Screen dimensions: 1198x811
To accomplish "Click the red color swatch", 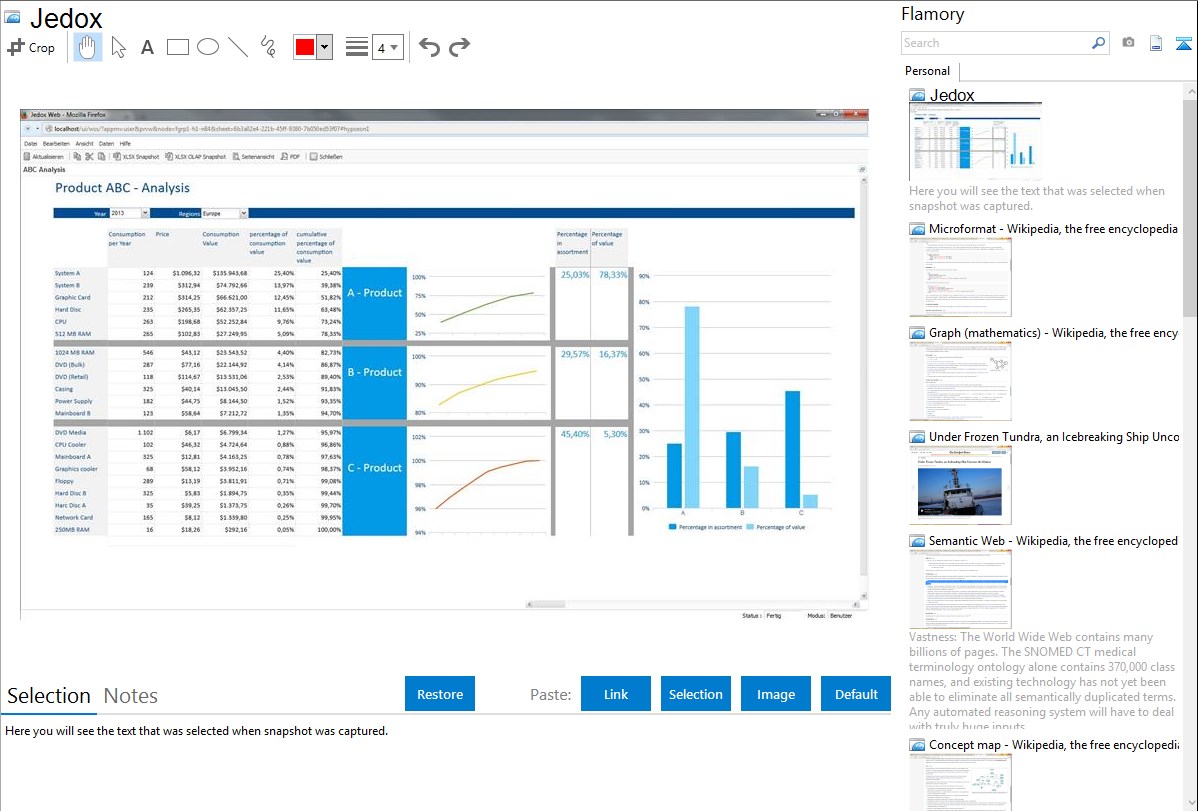I will (x=304, y=47).
